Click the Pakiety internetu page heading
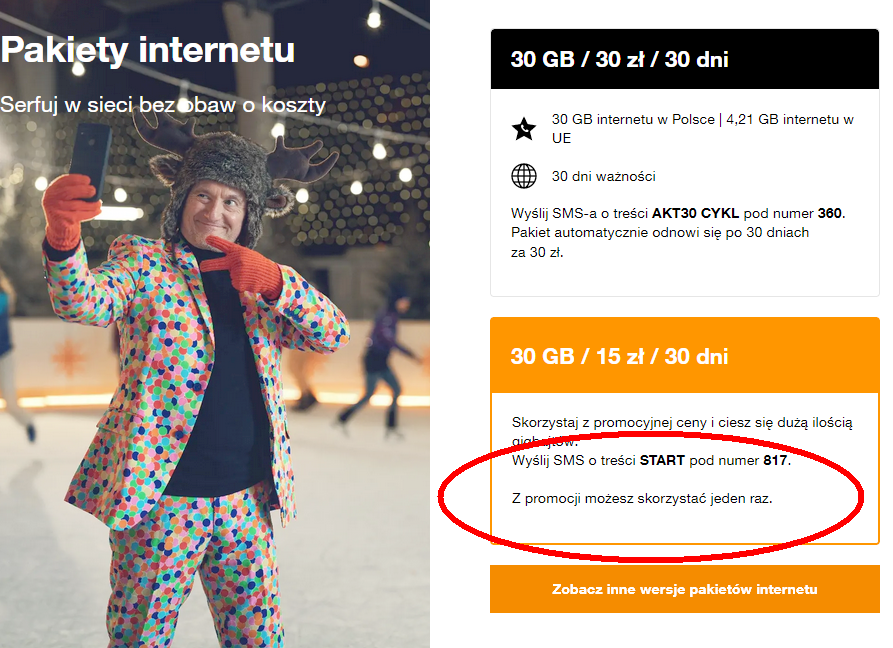The height and width of the screenshot is (648, 893). point(148,49)
